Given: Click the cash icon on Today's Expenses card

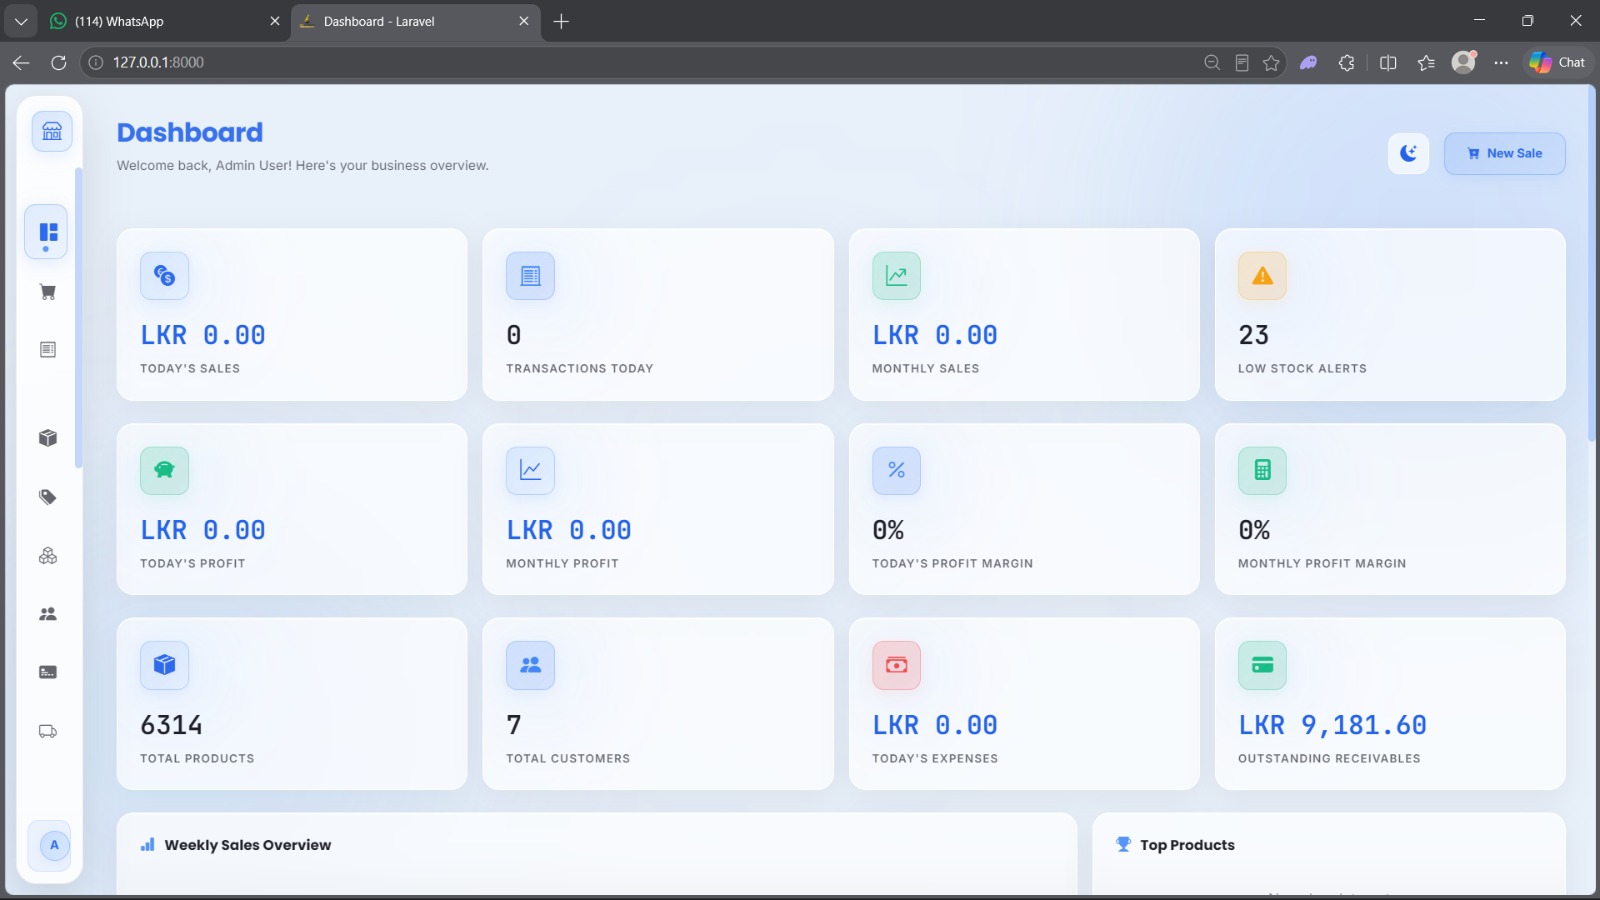Looking at the screenshot, I should pyautogui.click(x=896, y=665).
